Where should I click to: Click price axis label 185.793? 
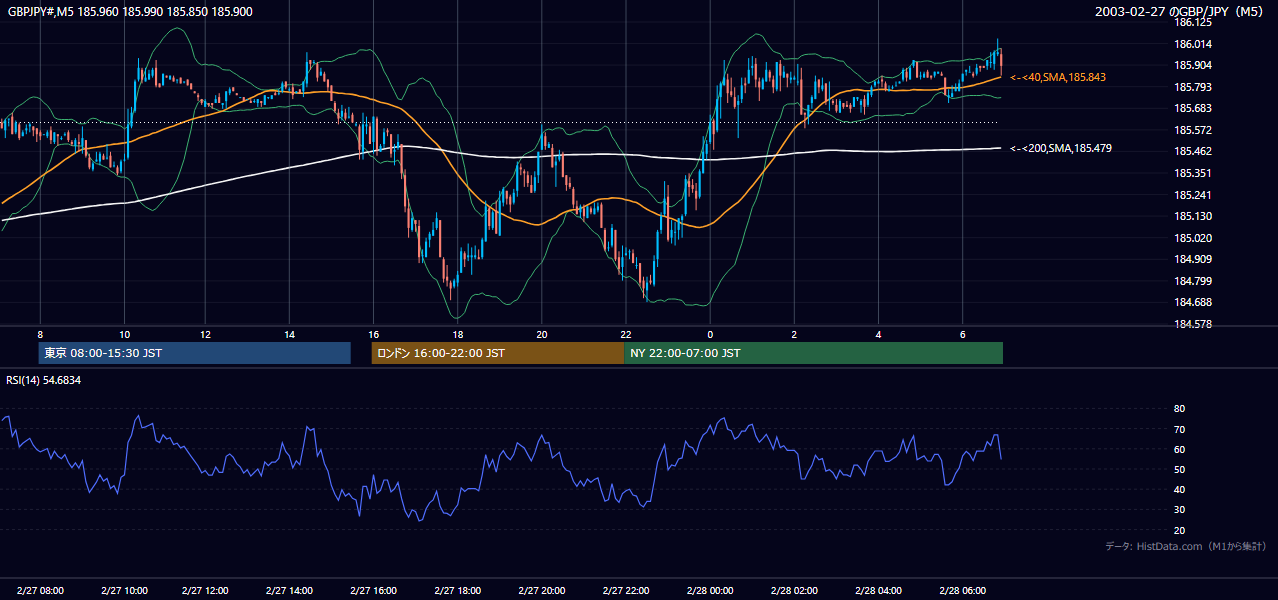coord(1194,87)
